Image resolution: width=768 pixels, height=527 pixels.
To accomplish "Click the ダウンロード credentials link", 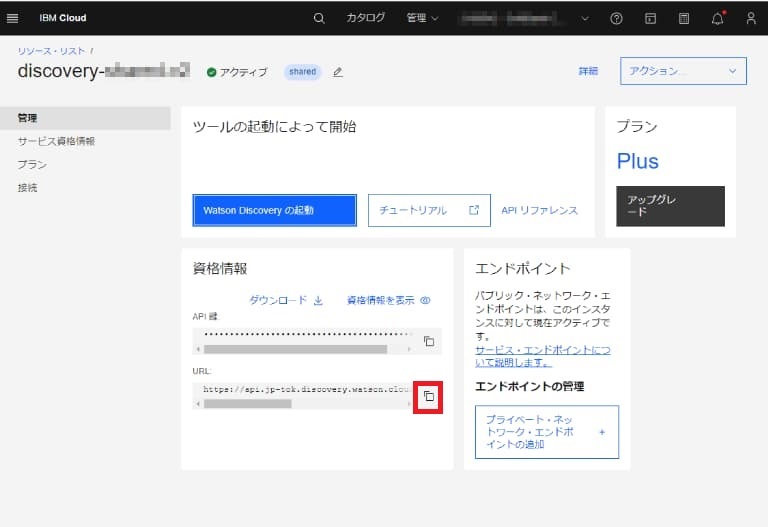I will 286,300.
